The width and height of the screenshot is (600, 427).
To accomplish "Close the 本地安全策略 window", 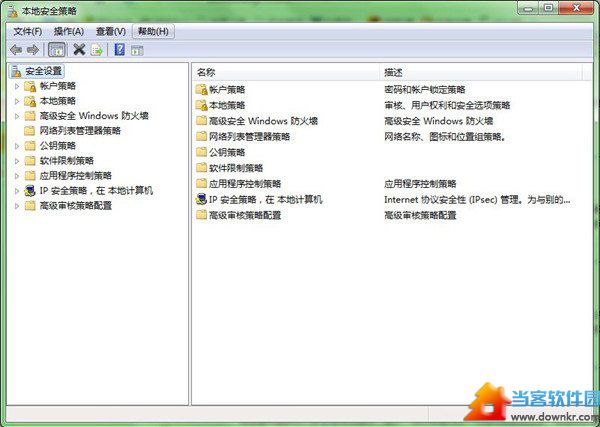I will [577, 8].
